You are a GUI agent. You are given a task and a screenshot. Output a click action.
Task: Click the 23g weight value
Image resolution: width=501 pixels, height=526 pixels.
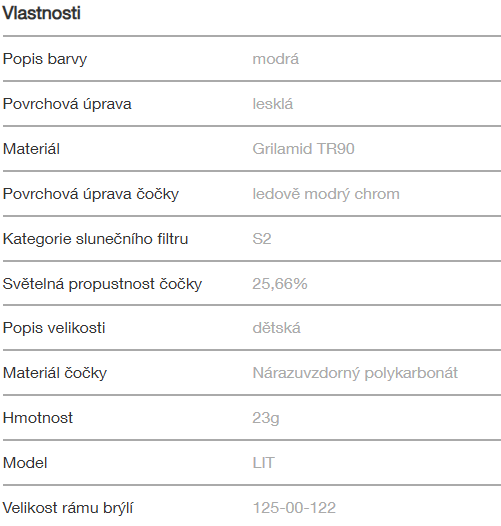coord(266,418)
